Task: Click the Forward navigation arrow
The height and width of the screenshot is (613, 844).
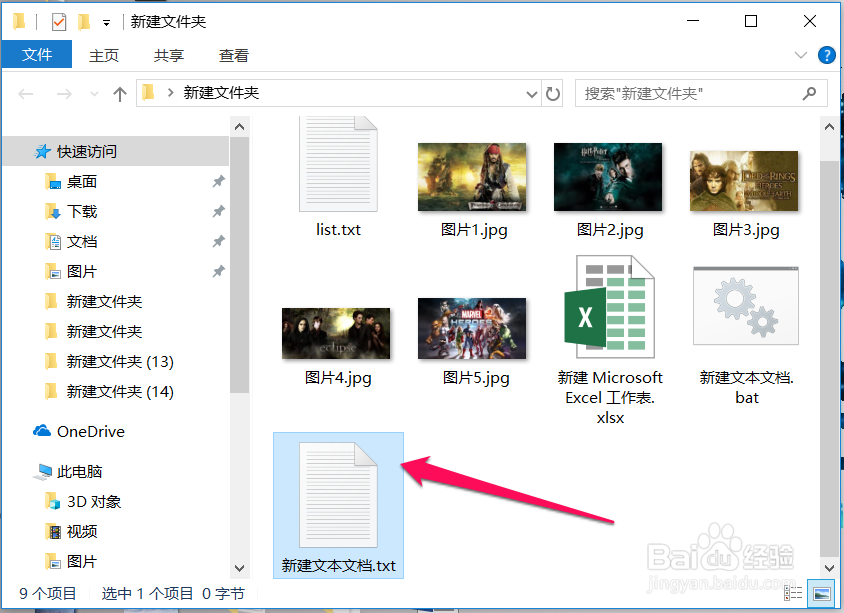Action: [x=64, y=94]
